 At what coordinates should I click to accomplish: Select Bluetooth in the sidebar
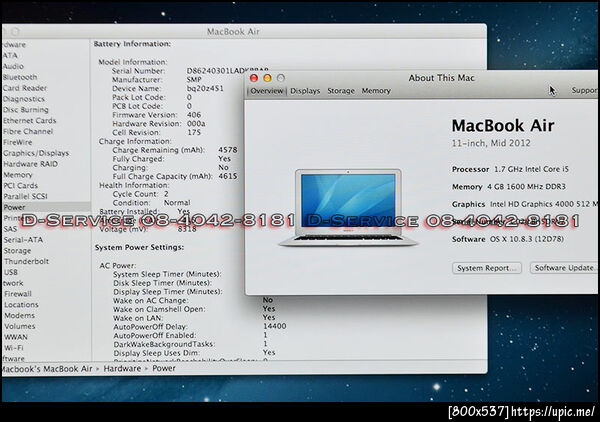click(20, 77)
